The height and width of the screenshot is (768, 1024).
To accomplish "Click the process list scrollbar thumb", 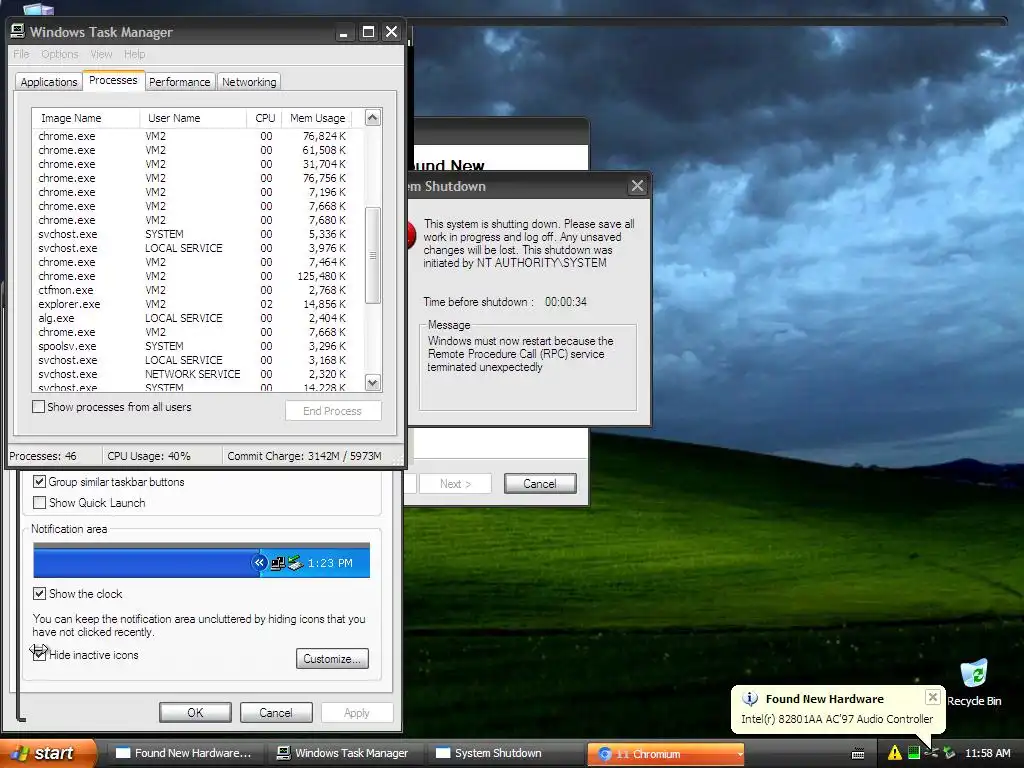I will [x=373, y=255].
